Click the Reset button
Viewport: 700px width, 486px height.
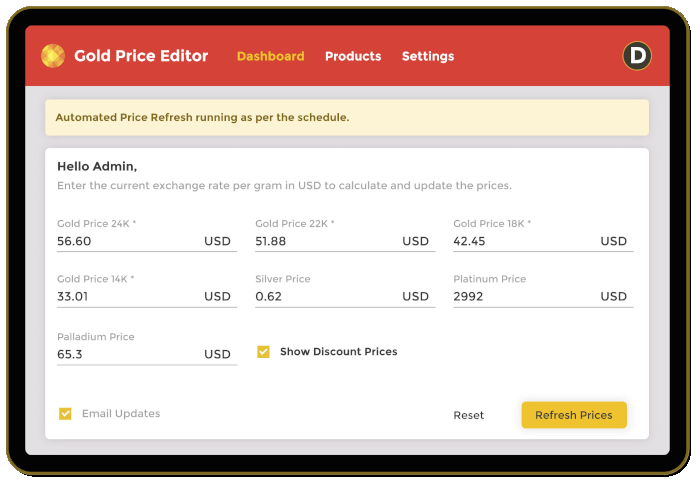(469, 415)
